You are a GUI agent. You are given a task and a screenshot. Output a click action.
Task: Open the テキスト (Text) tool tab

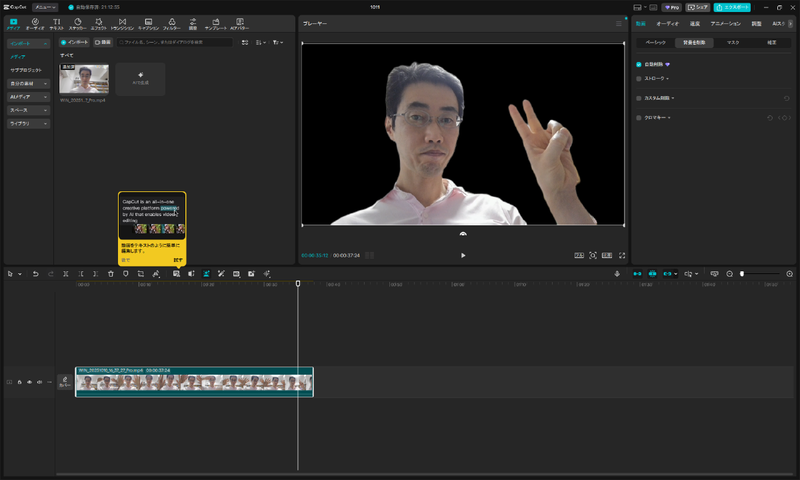56,22
